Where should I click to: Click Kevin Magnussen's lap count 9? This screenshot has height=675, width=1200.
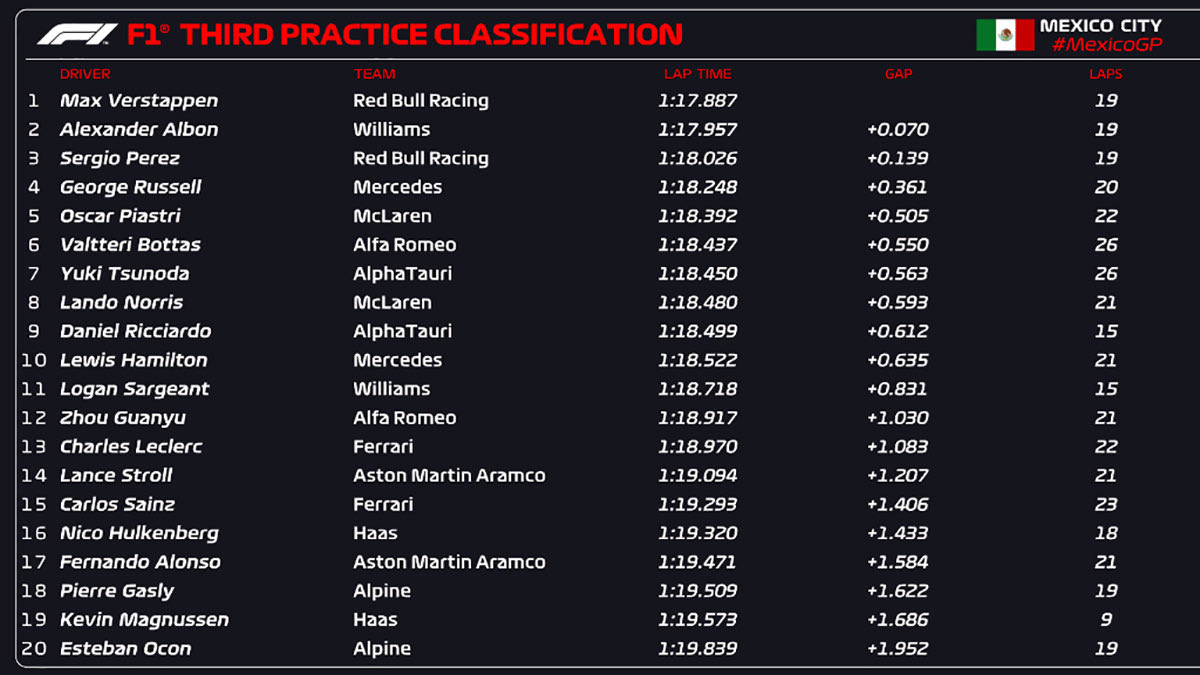coord(1106,620)
